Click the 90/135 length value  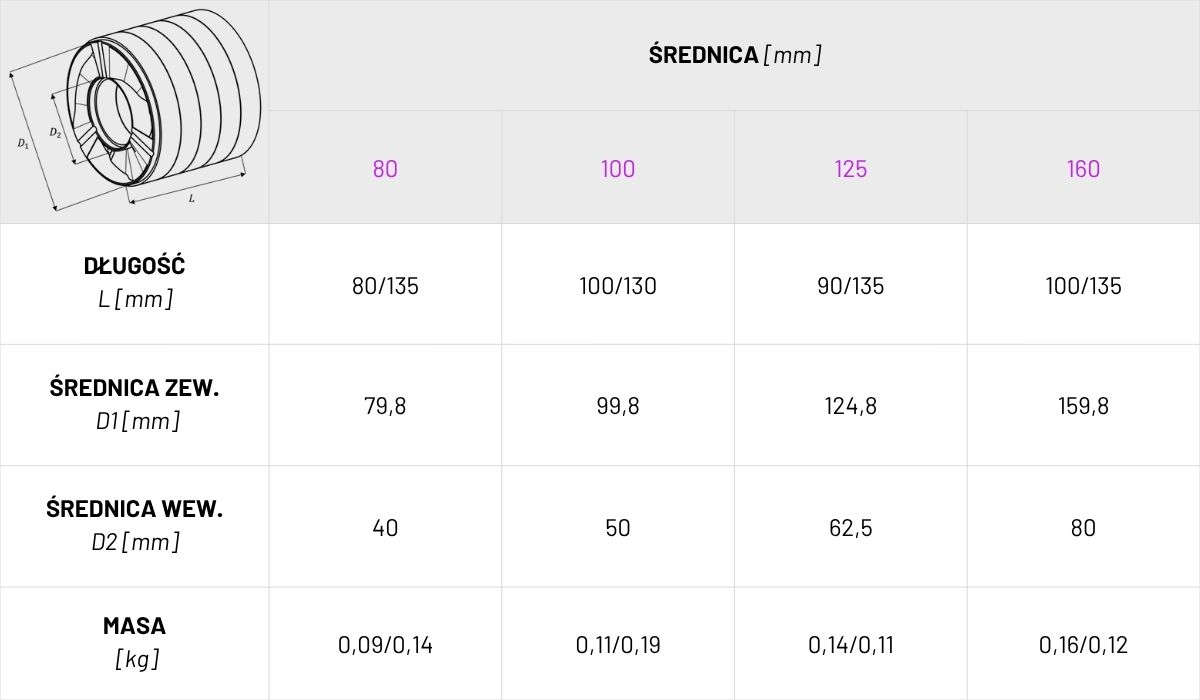click(x=851, y=286)
